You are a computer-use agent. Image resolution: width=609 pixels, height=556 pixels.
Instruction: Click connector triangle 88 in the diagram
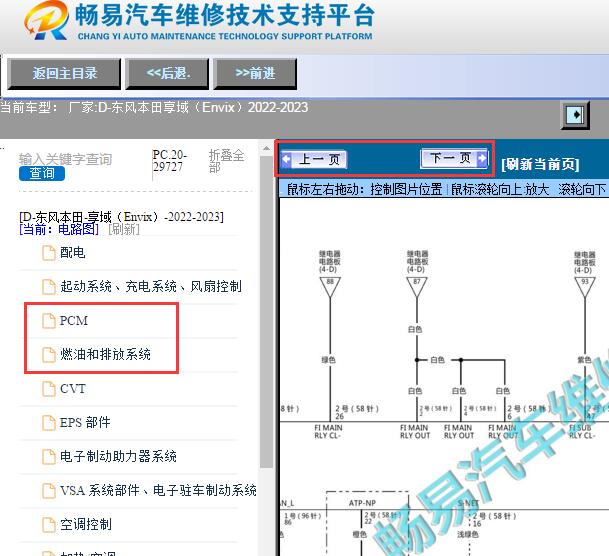330,287
